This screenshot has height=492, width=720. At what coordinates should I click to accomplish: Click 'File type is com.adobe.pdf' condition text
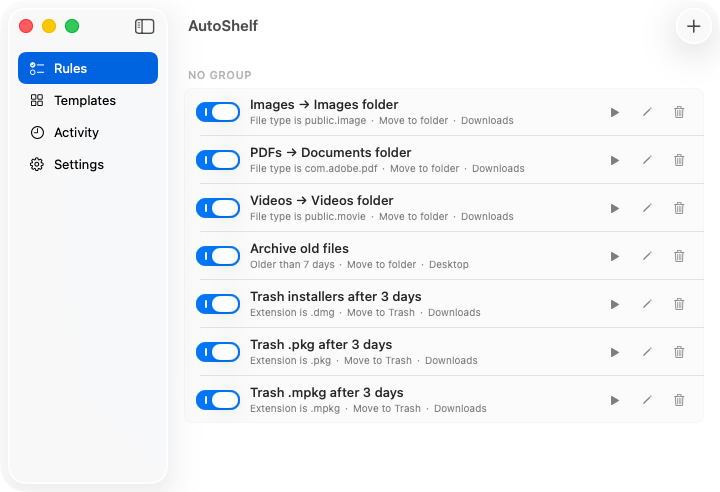click(x=314, y=169)
